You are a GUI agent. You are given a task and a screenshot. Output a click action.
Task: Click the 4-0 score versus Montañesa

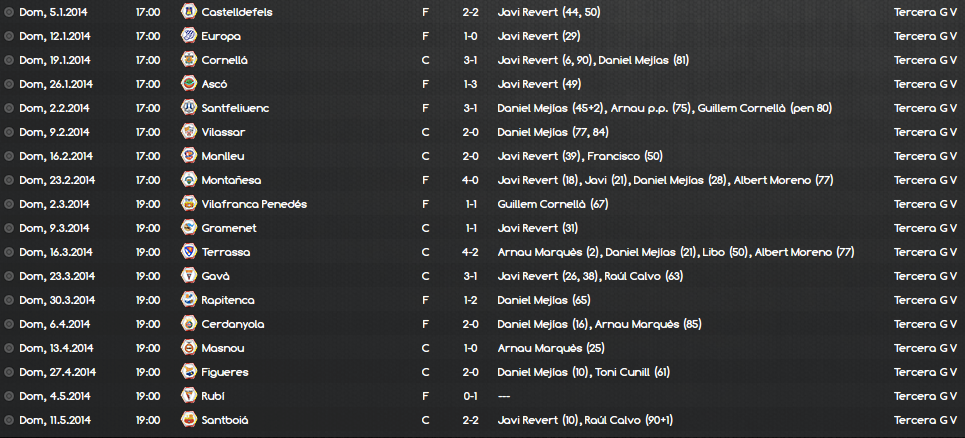coord(470,180)
